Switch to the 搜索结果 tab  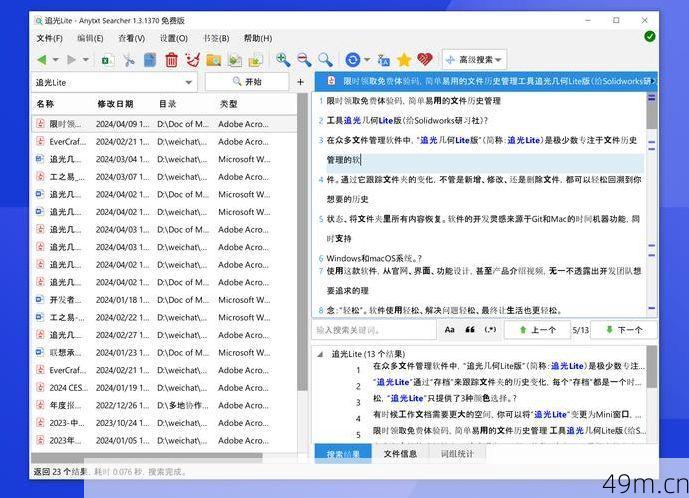click(343, 454)
